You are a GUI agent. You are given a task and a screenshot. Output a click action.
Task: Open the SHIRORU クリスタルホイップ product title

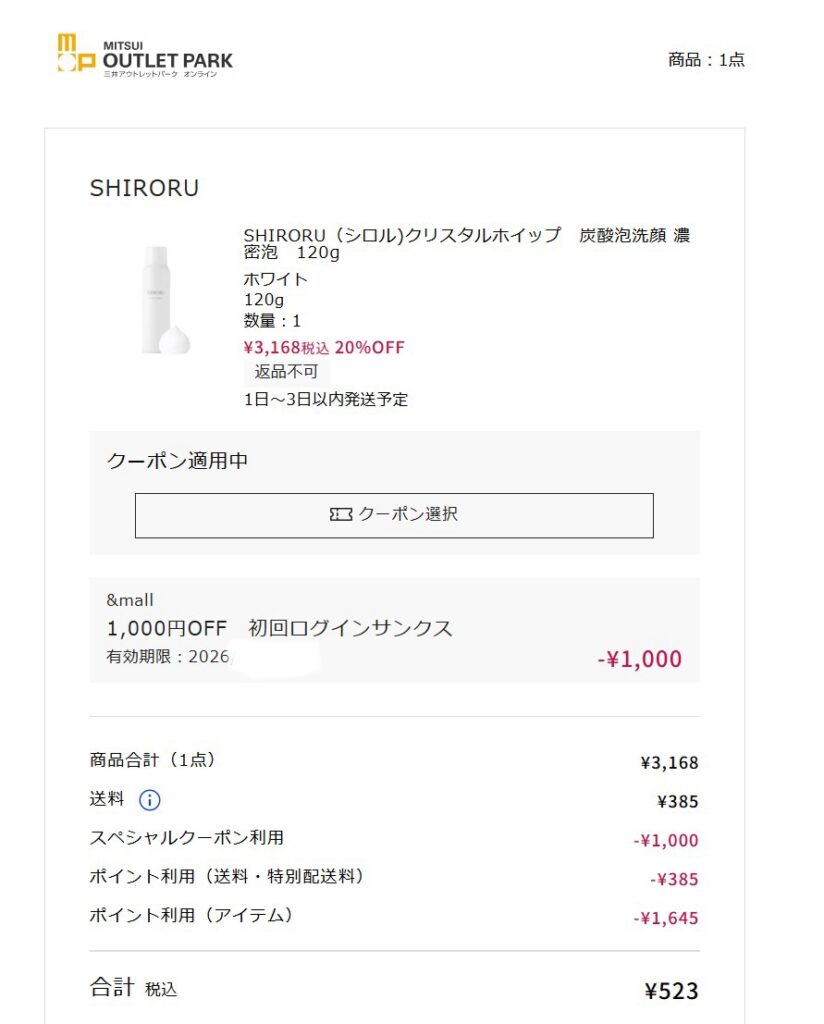[x=466, y=244]
